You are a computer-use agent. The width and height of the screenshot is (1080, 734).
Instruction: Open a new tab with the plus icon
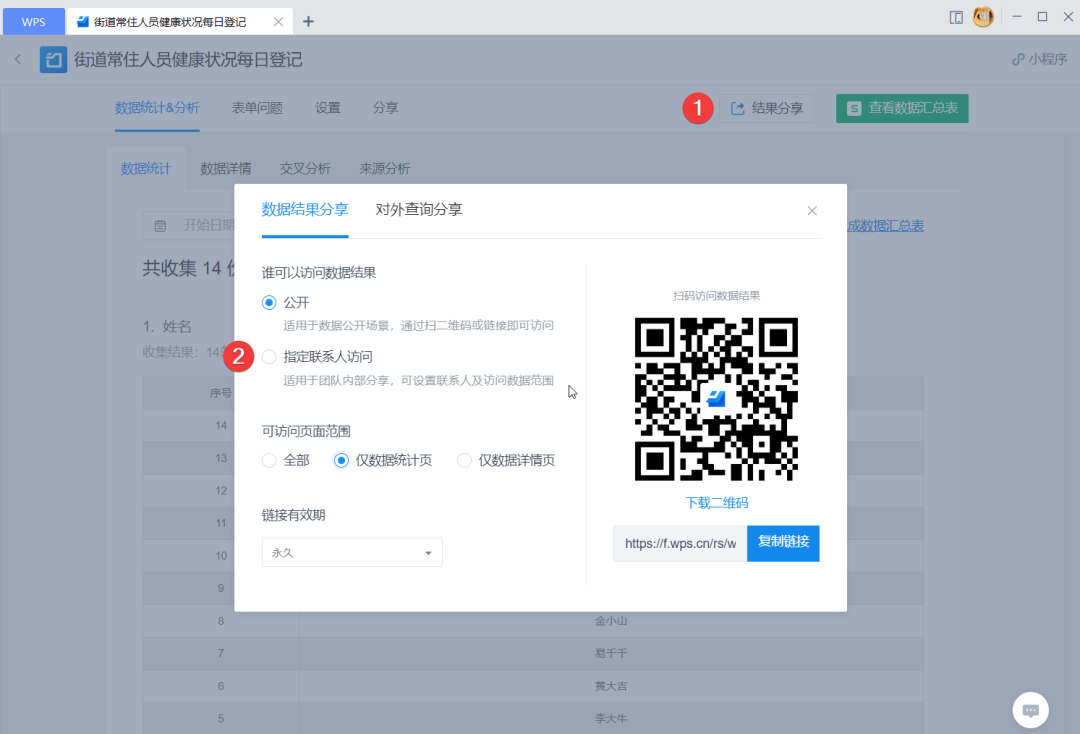click(309, 21)
